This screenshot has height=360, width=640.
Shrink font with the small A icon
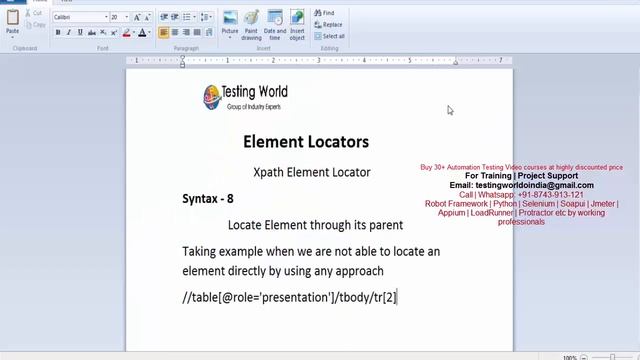pyautogui.click(x=148, y=17)
